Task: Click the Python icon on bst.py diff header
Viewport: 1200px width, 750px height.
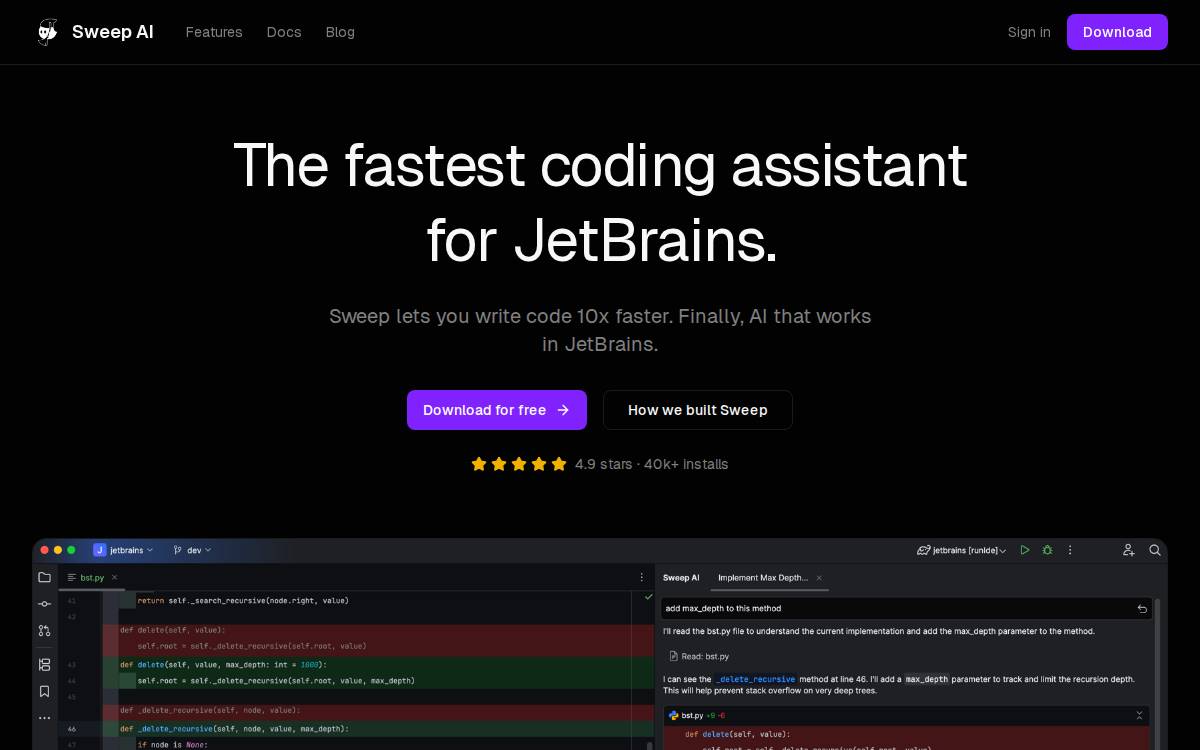Action: pyautogui.click(x=674, y=715)
